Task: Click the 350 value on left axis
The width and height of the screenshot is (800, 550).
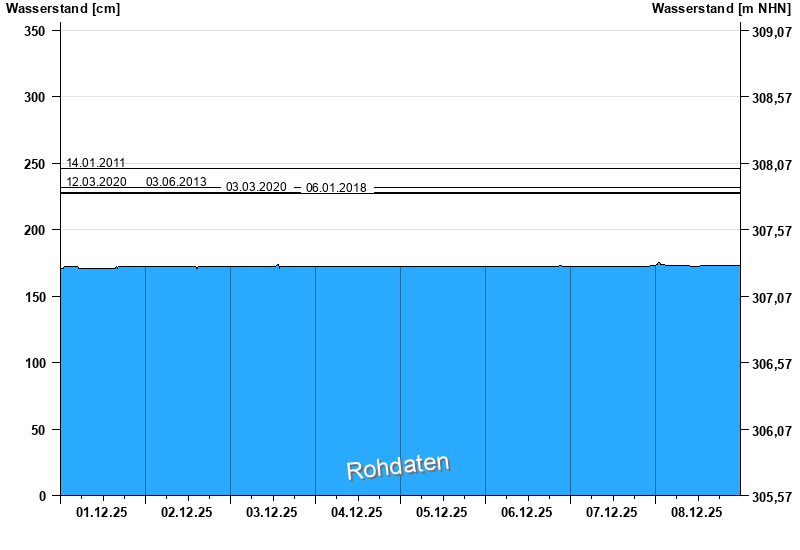Action: tap(35, 31)
